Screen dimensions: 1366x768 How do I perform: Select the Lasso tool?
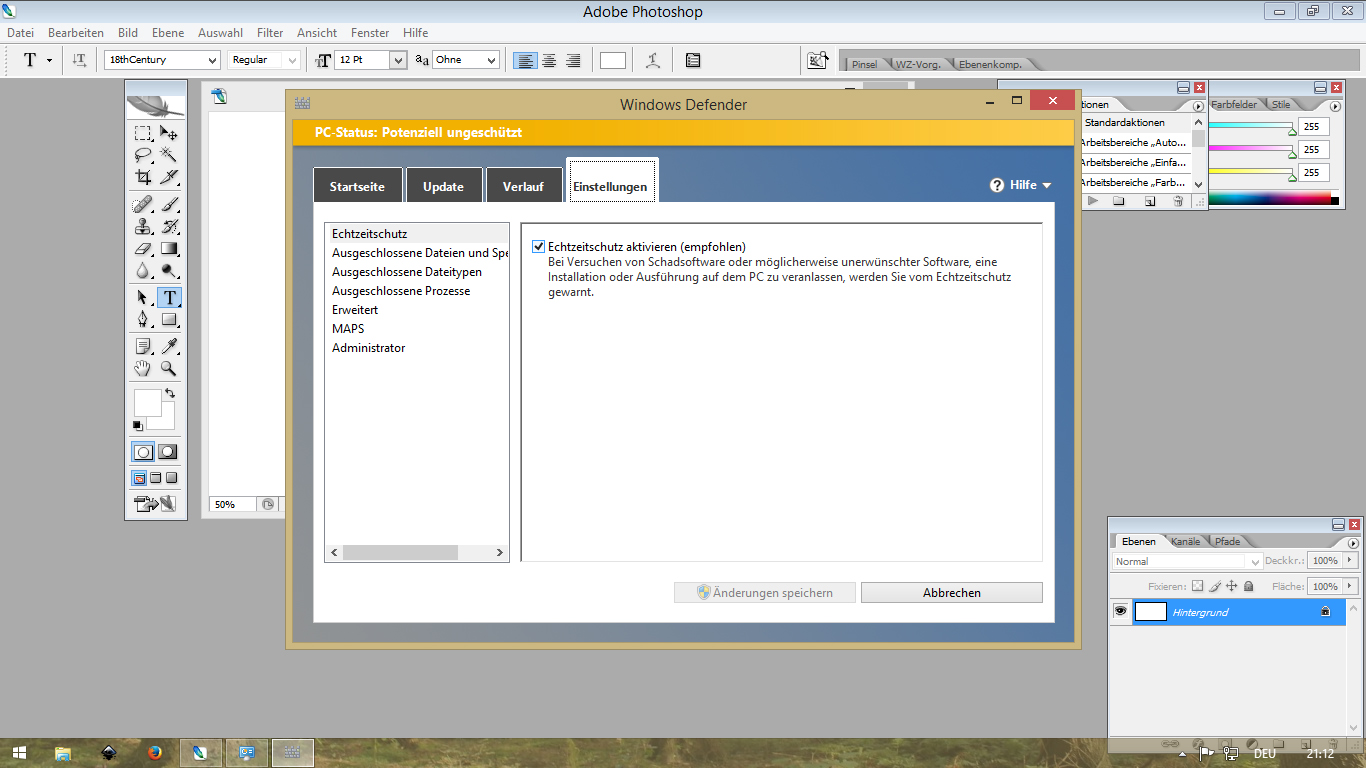click(143, 155)
